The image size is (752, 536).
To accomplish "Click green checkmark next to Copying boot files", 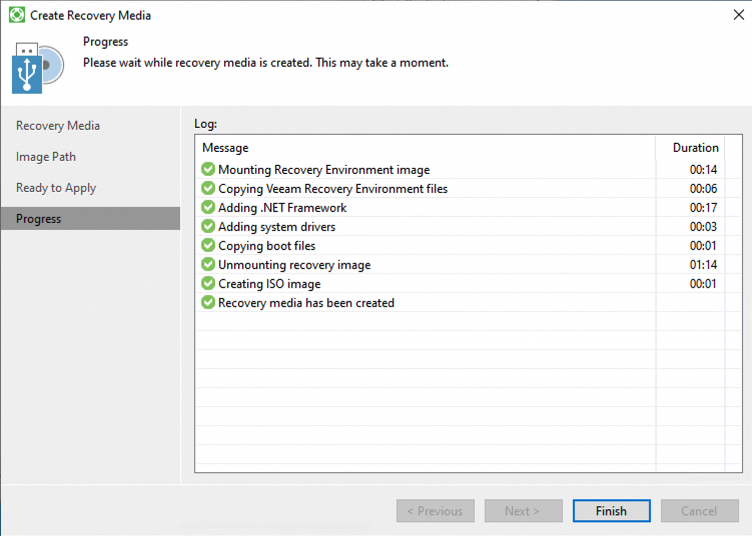I will click(x=208, y=246).
